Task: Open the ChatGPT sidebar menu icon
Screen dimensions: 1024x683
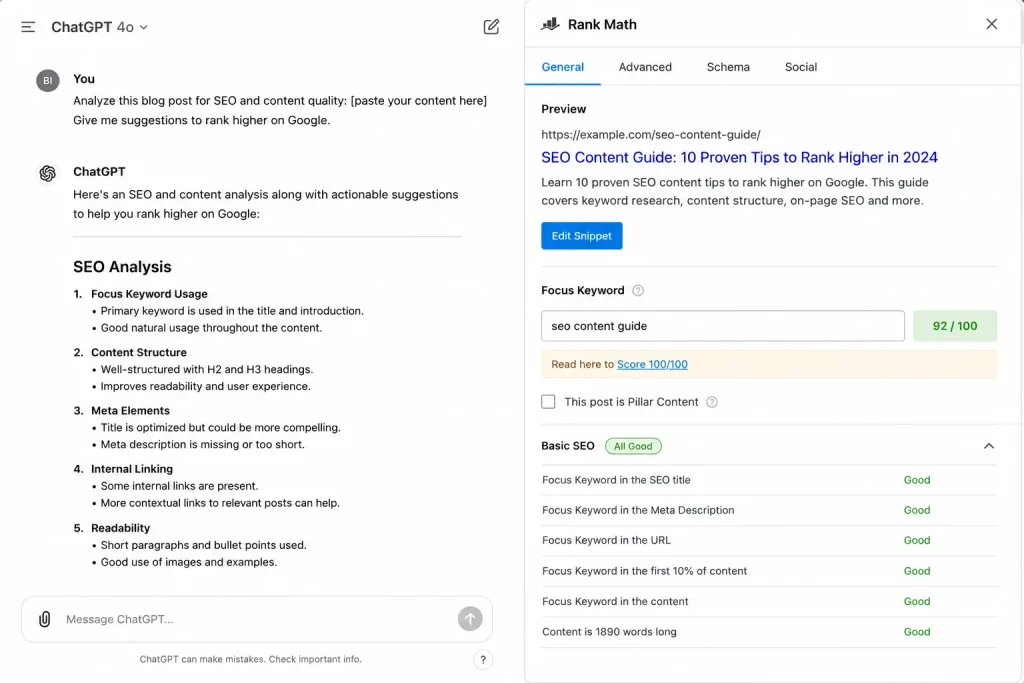Action: point(28,27)
